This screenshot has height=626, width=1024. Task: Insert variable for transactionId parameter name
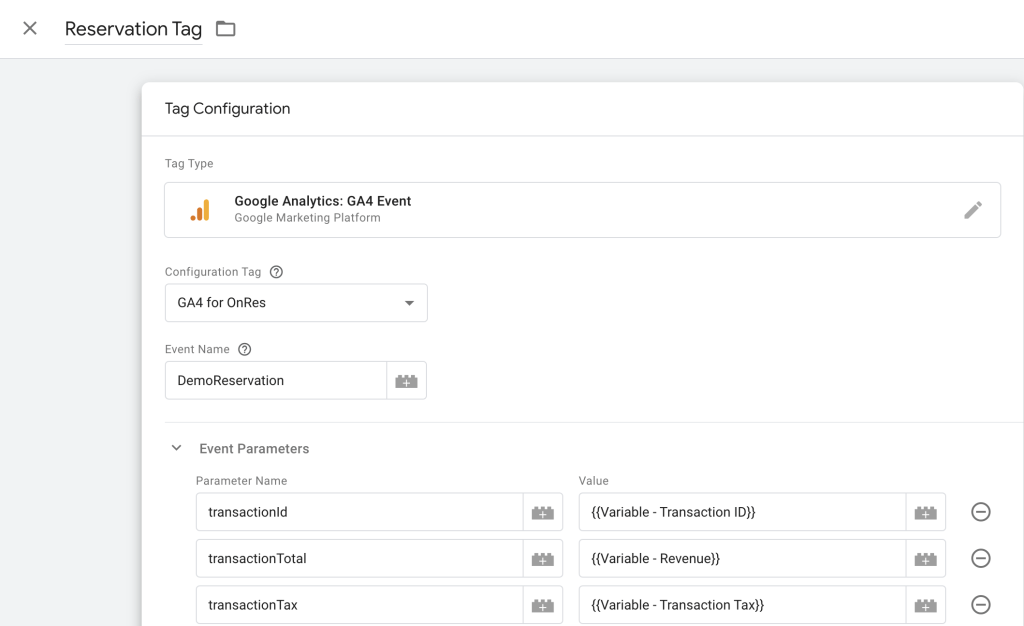point(542,512)
